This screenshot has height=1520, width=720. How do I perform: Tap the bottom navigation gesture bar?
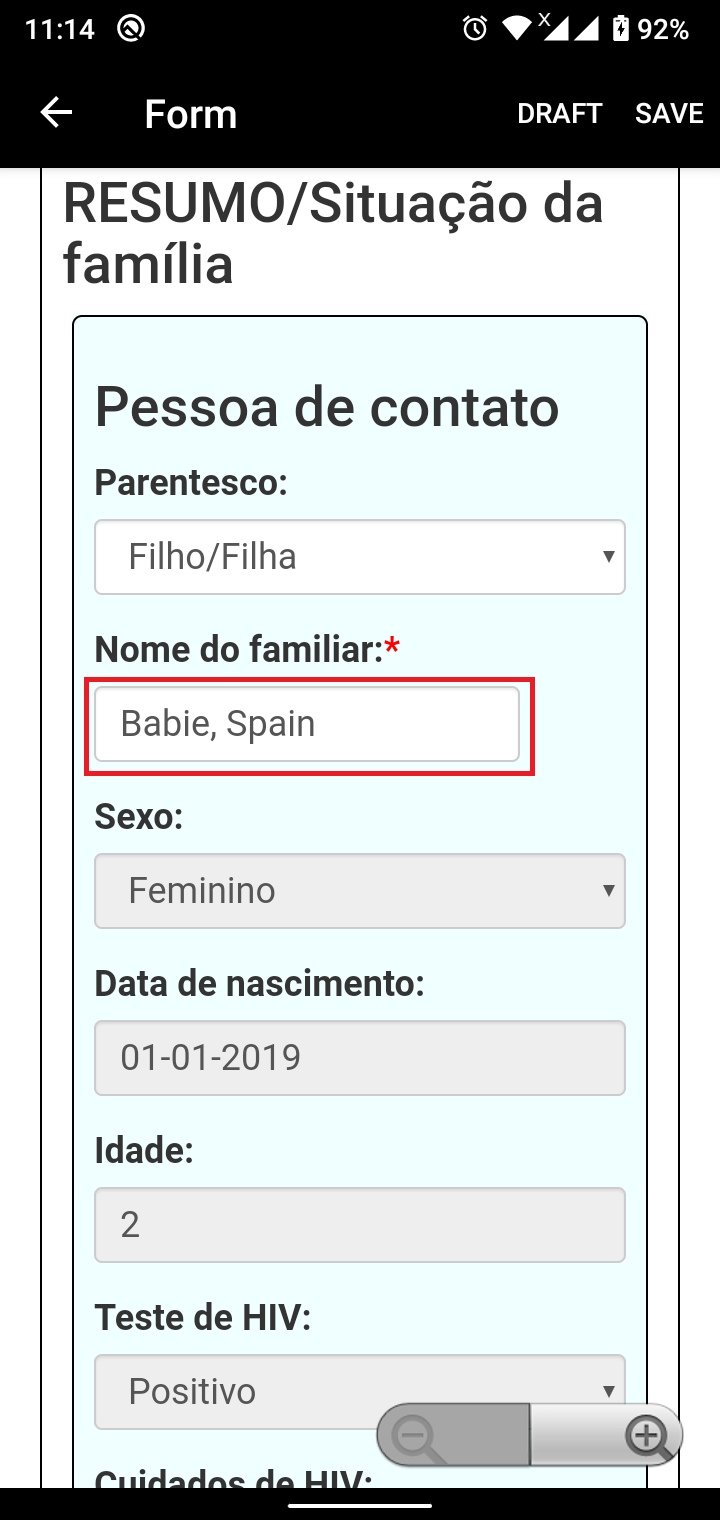point(360,1504)
